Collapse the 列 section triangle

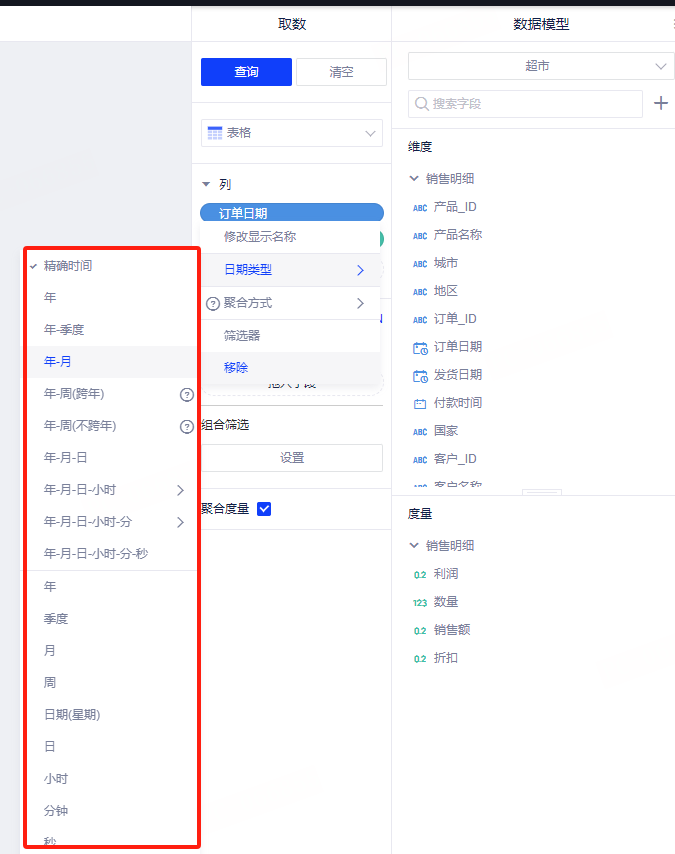pos(206,185)
